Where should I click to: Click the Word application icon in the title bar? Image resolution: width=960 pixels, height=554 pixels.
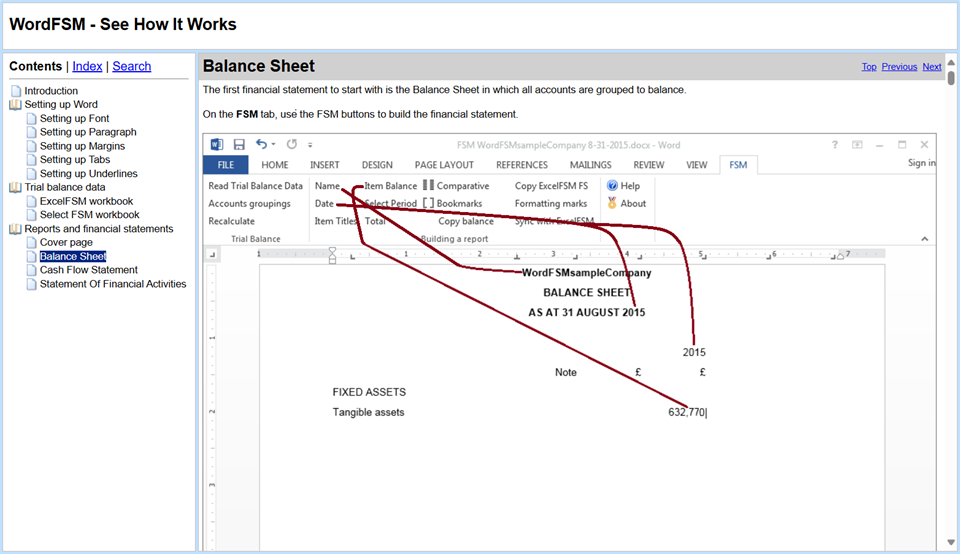pyautogui.click(x=217, y=144)
